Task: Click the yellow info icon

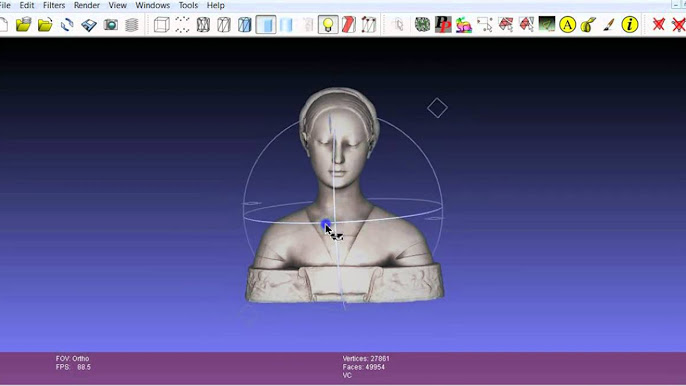Action: pos(630,25)
